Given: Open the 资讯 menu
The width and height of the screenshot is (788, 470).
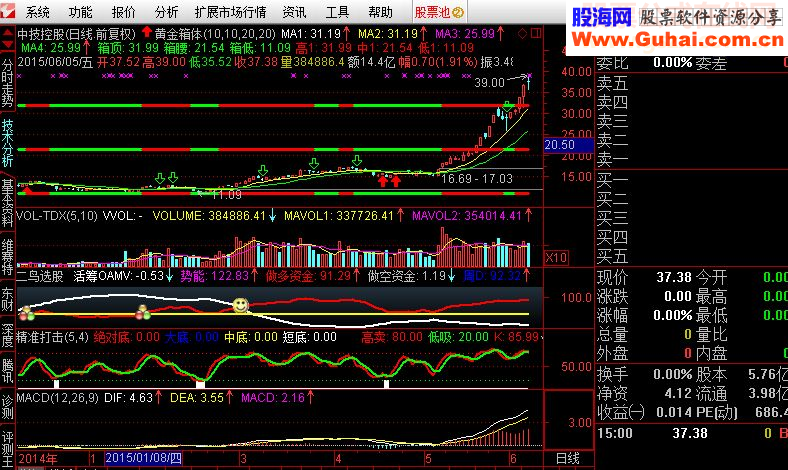Looking at the screenshot, I should coord(294,12).
